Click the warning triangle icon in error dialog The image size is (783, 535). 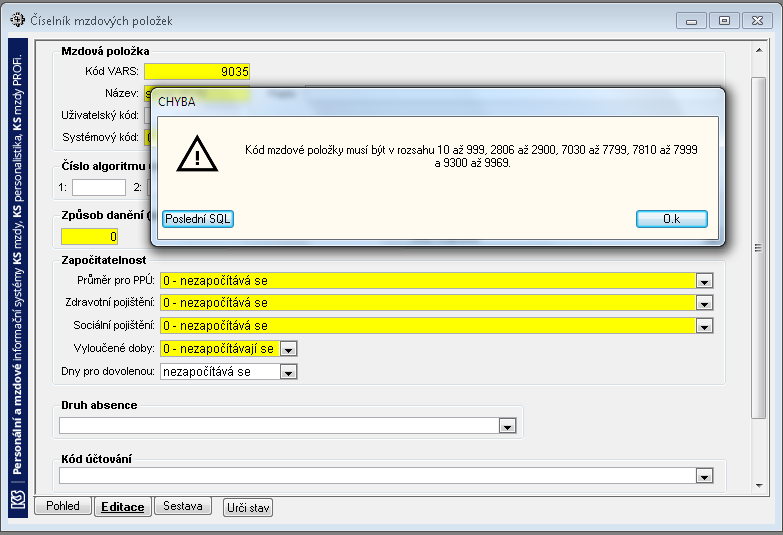[x=197, y=153]
